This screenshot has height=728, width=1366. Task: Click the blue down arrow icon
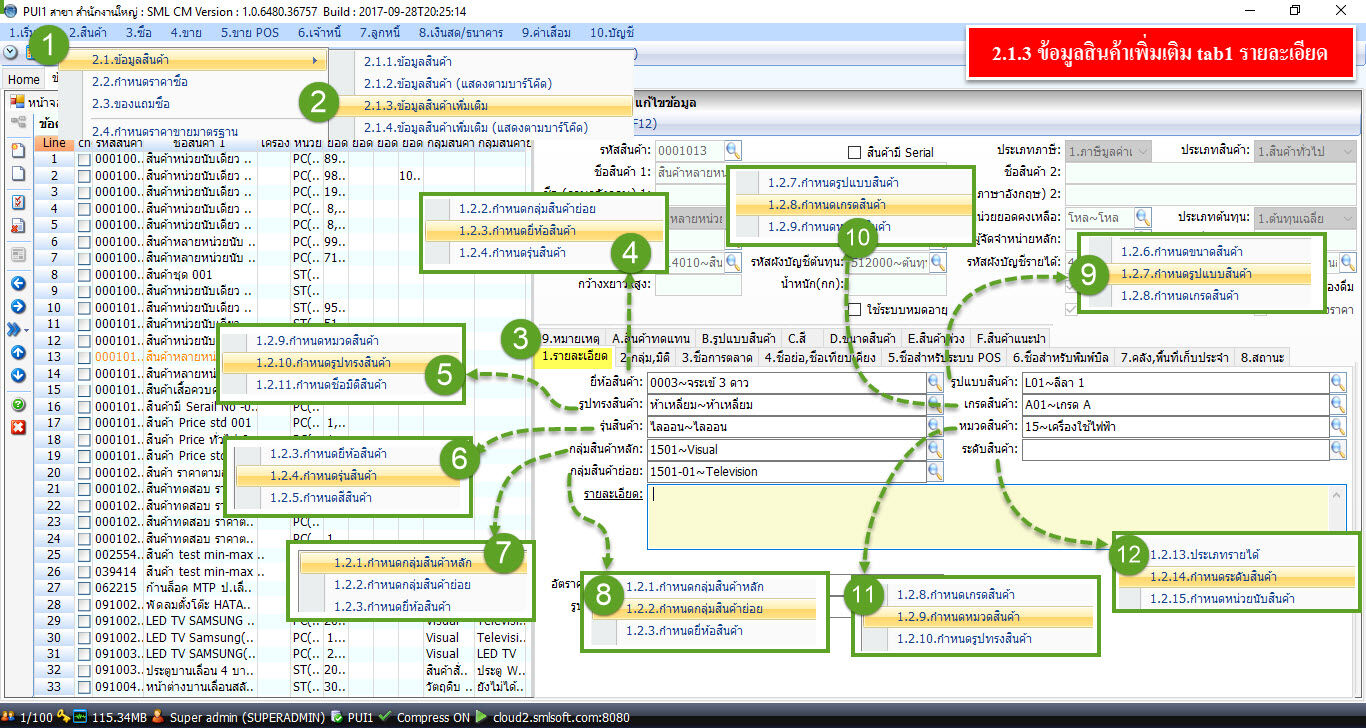(x=18, y=375)
